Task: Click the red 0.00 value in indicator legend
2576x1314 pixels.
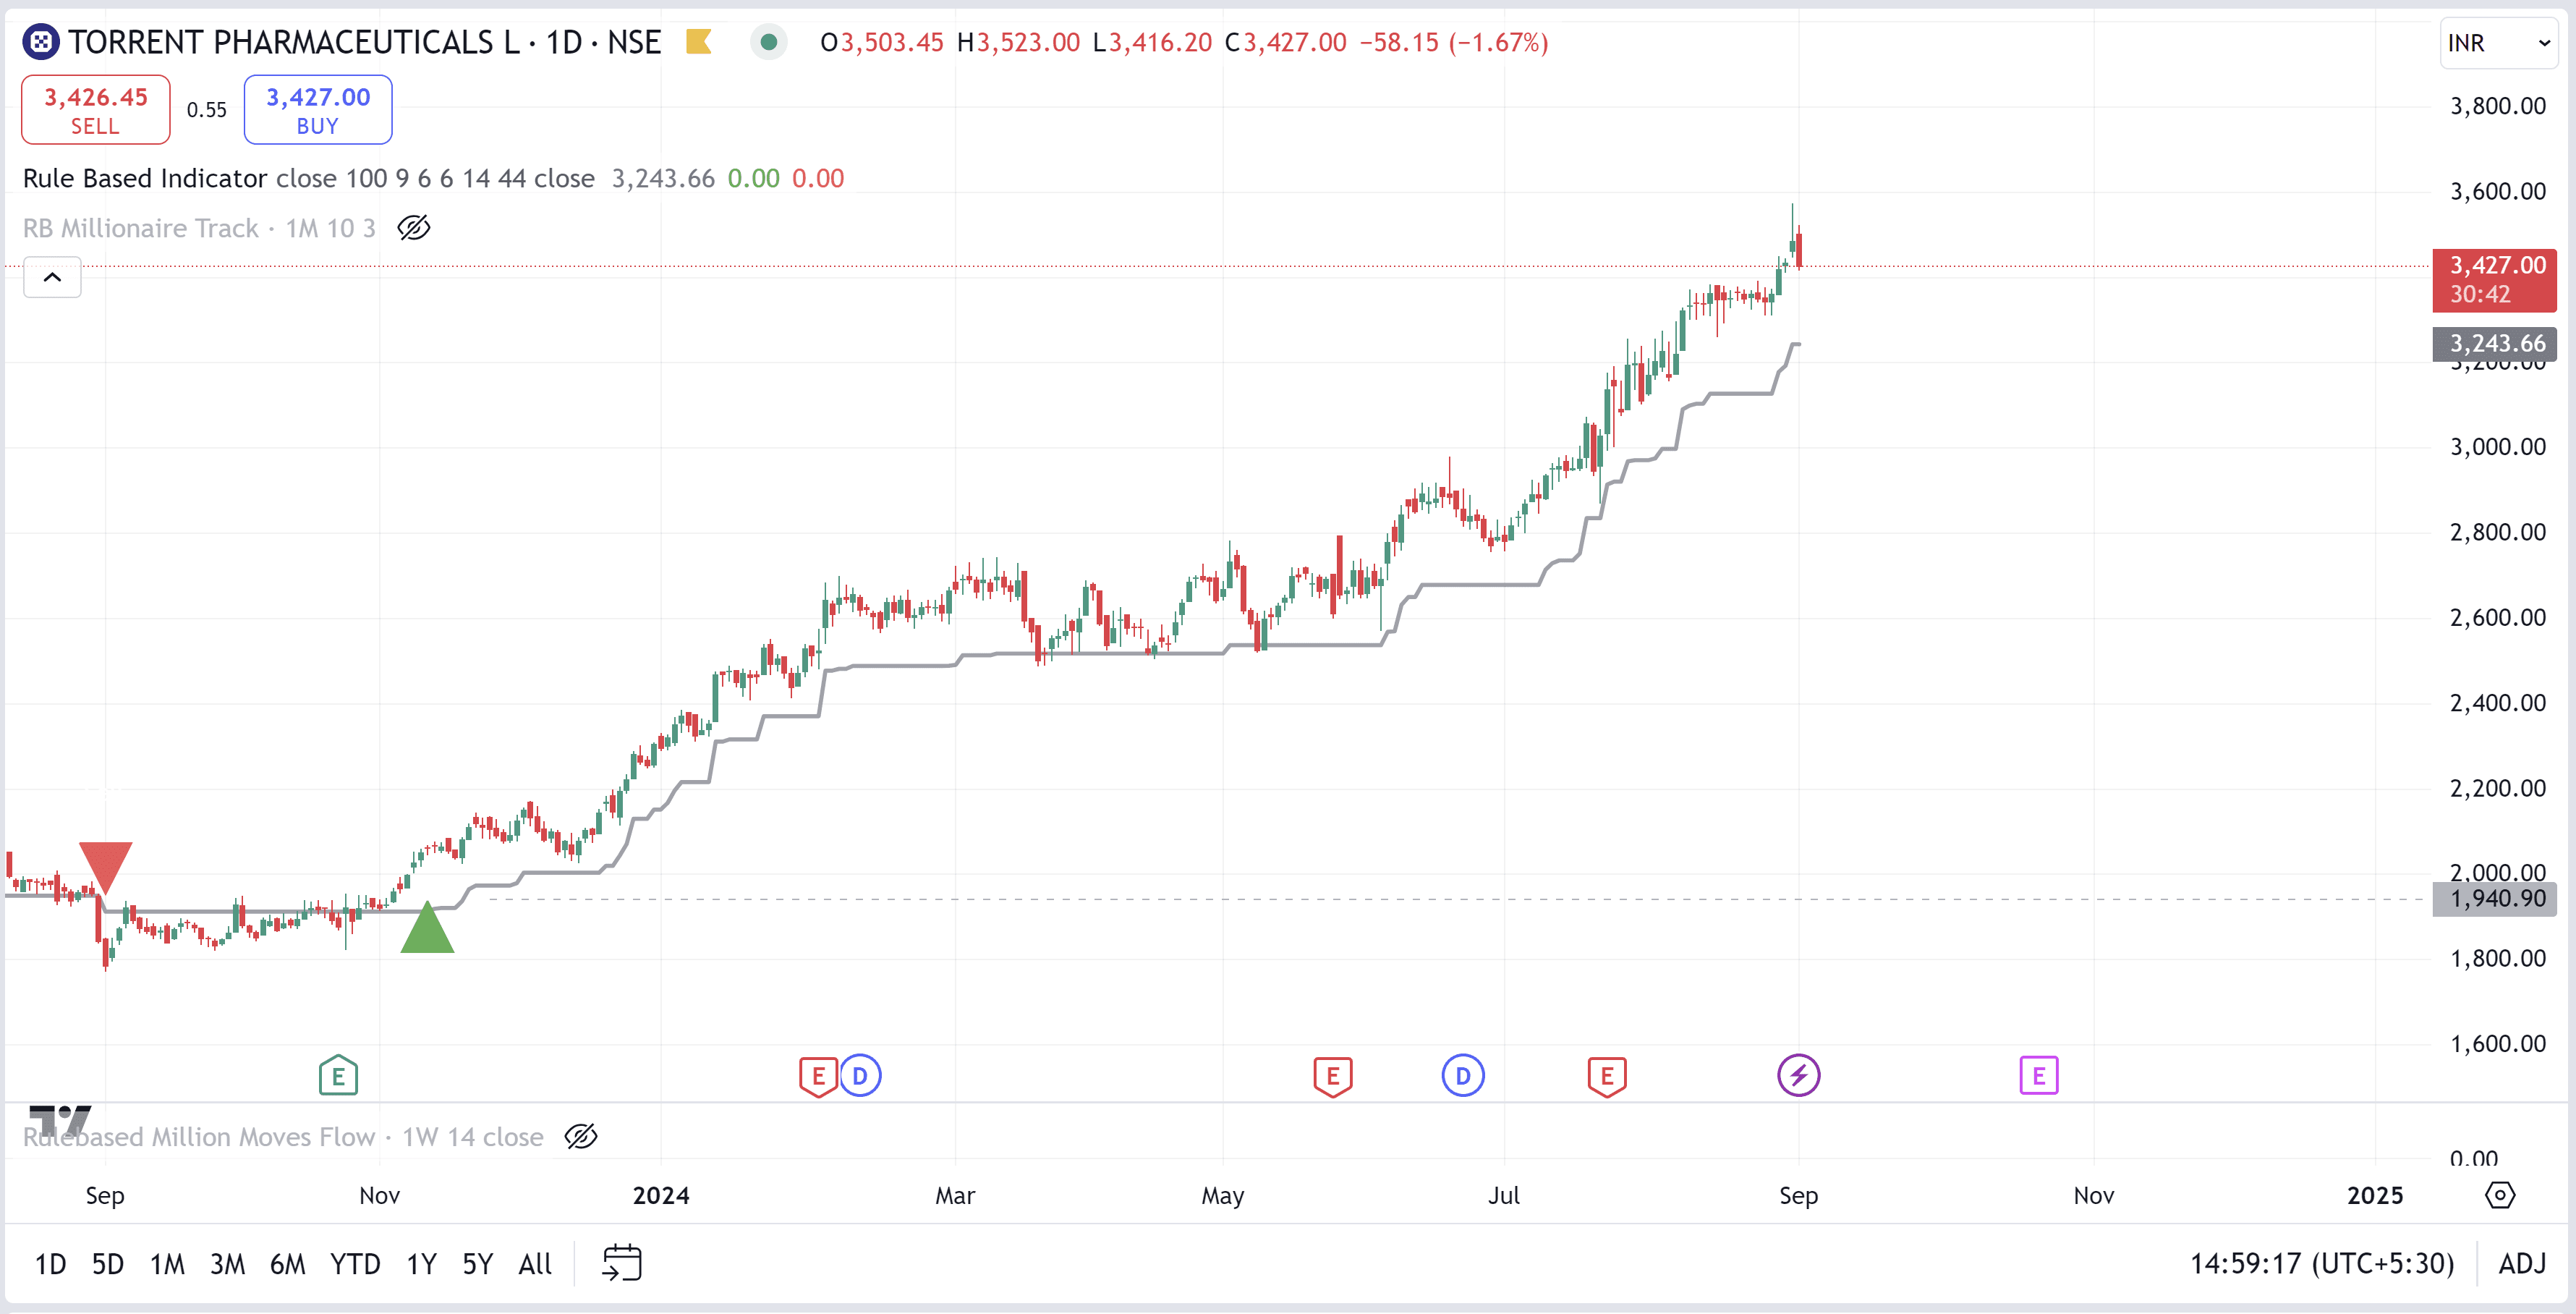Action: pyautogui.click(x=818, y=178)
